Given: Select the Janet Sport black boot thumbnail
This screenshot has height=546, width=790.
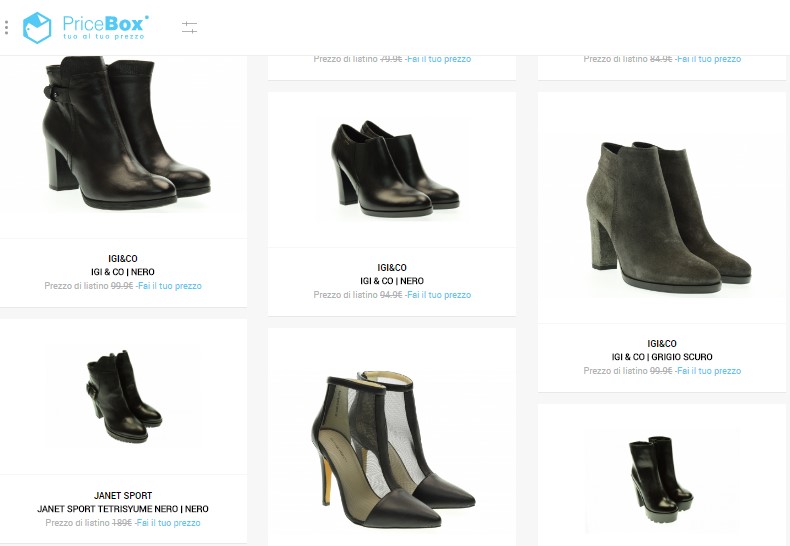Looking at the screenshot, I should [x=124, y=397].
